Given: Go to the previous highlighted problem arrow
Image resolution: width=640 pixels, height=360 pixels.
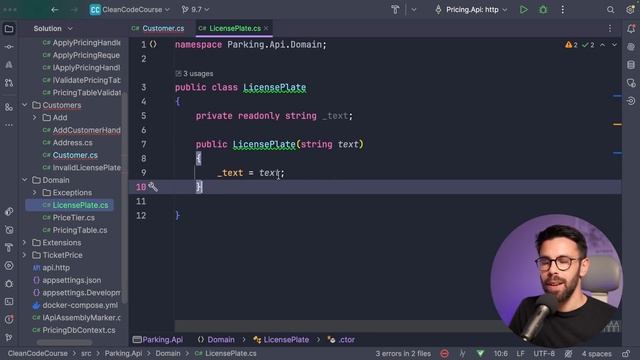Looking at the screenshot, I should (602, 45).
